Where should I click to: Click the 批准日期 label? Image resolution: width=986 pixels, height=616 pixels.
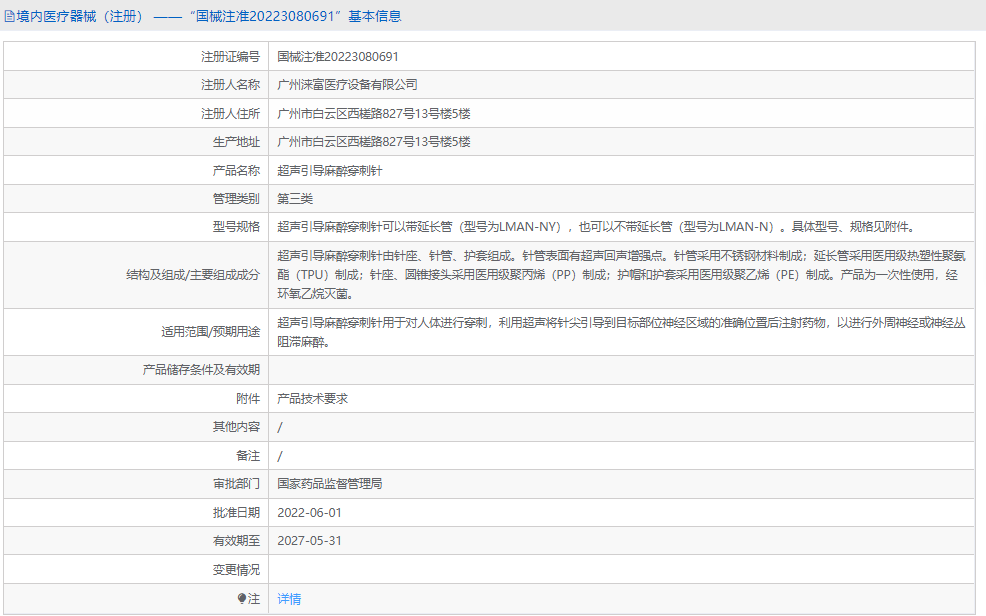236,513
